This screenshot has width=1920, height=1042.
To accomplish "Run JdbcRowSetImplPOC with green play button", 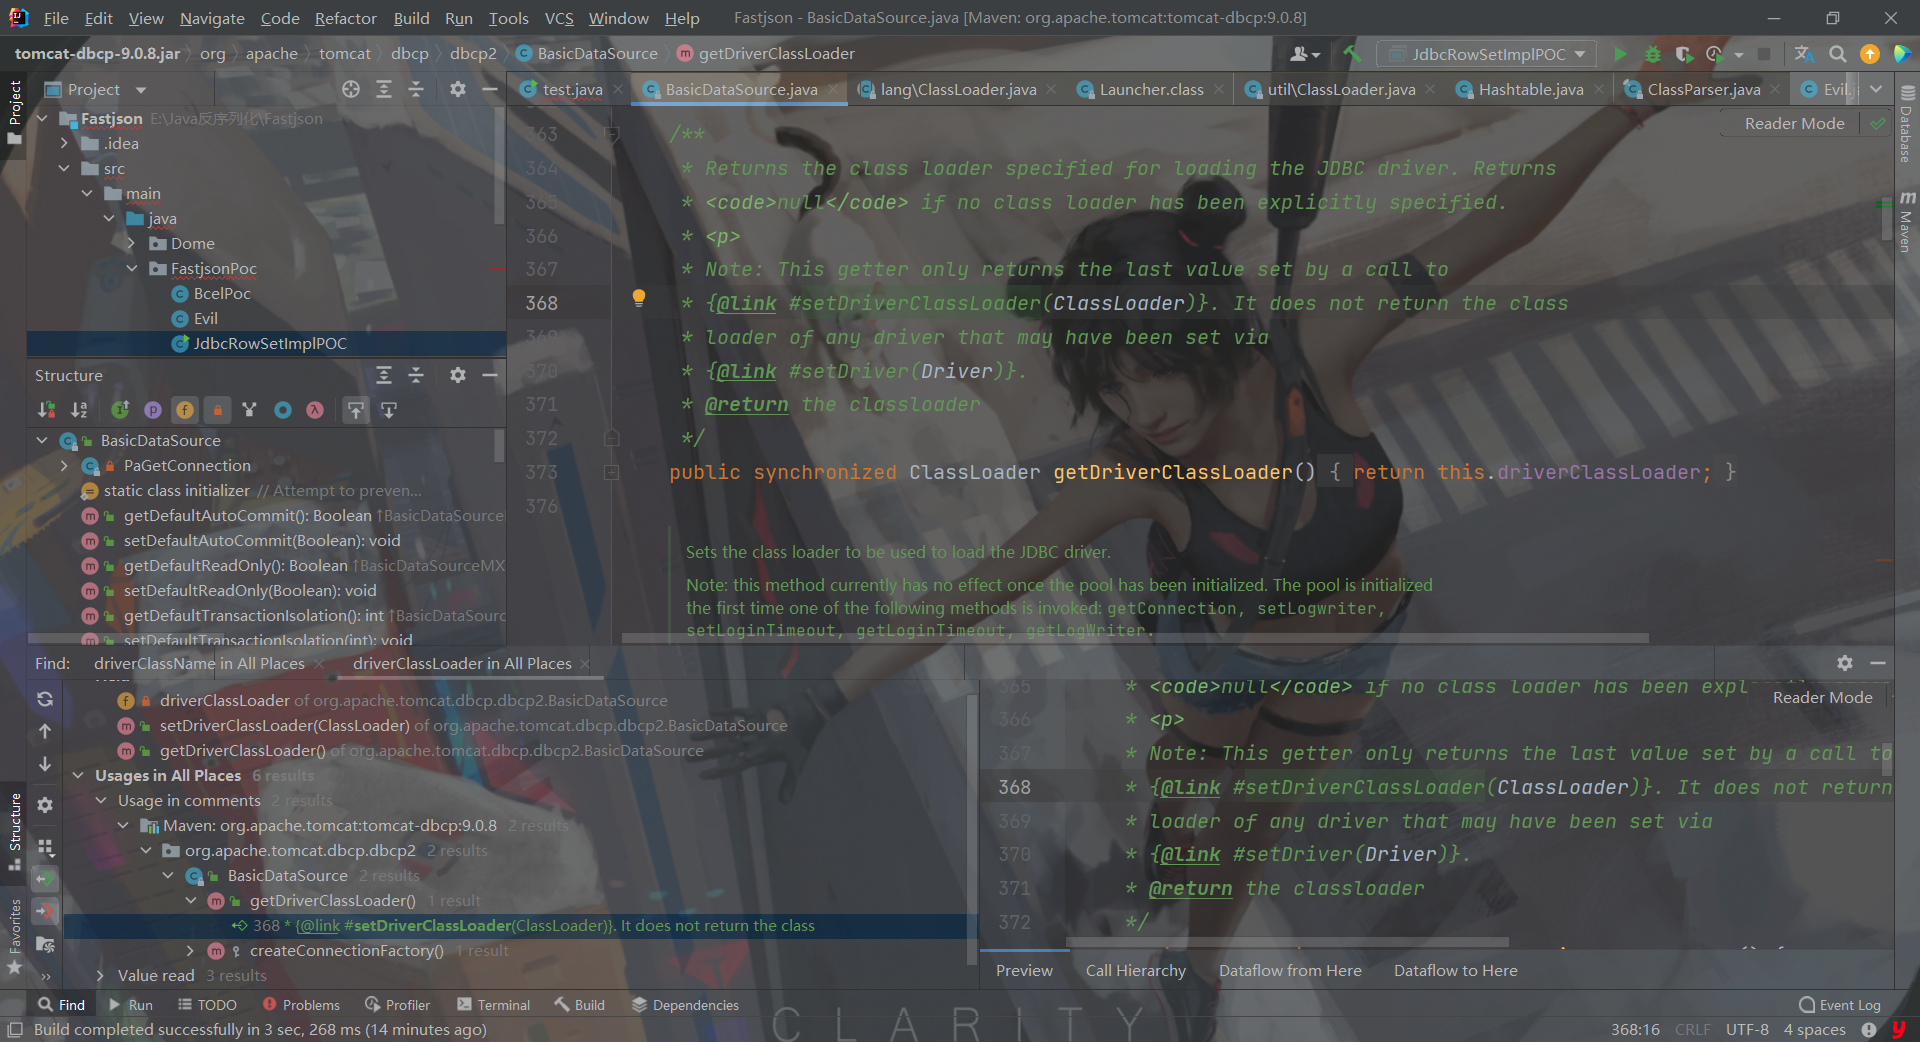I will 1620,54.
